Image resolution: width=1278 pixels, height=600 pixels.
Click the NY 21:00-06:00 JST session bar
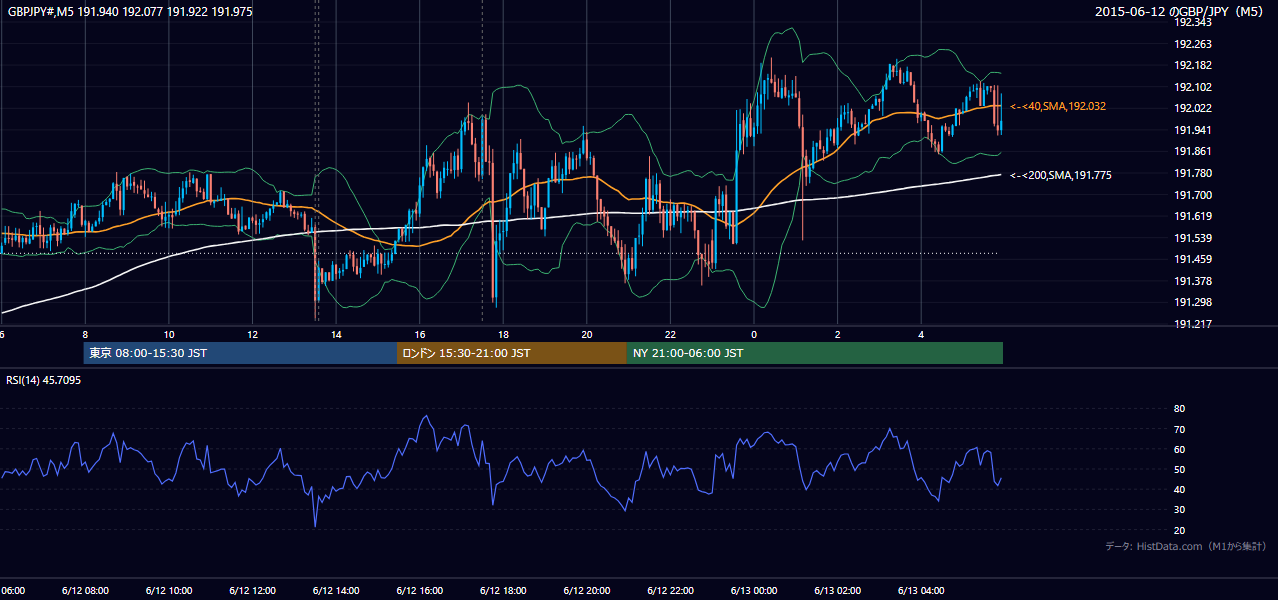pos(815,353)
